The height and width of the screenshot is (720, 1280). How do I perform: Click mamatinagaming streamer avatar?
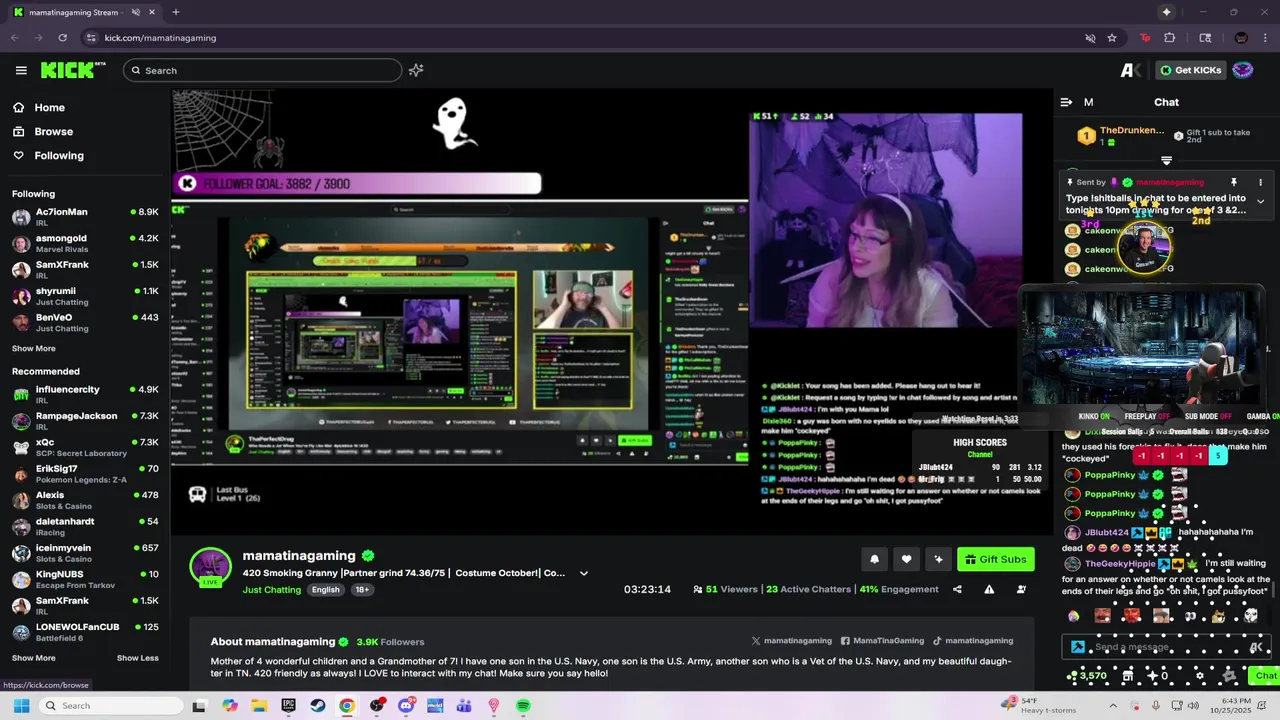tap(211, 567)
